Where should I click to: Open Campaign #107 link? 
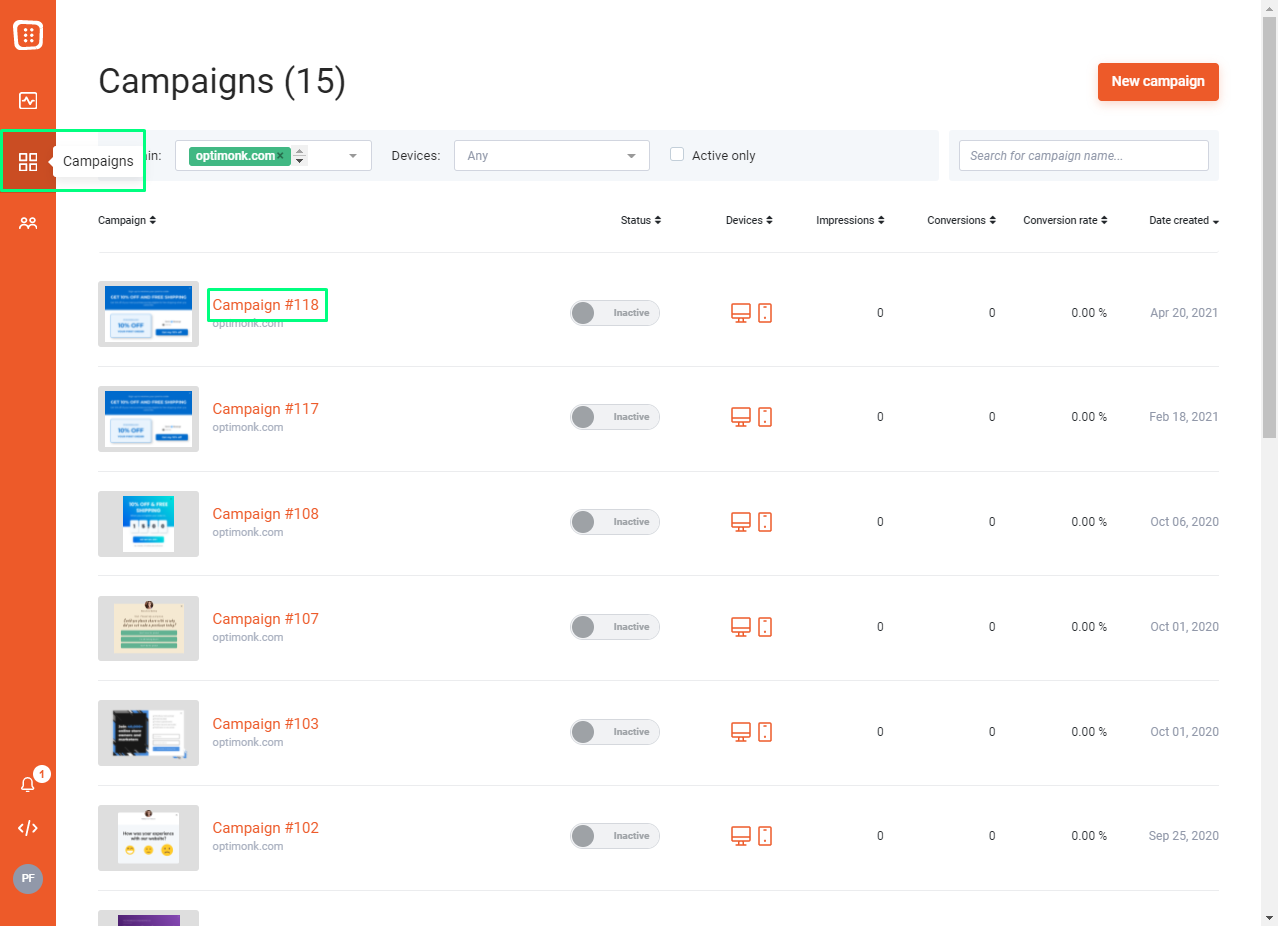(266, 619)
